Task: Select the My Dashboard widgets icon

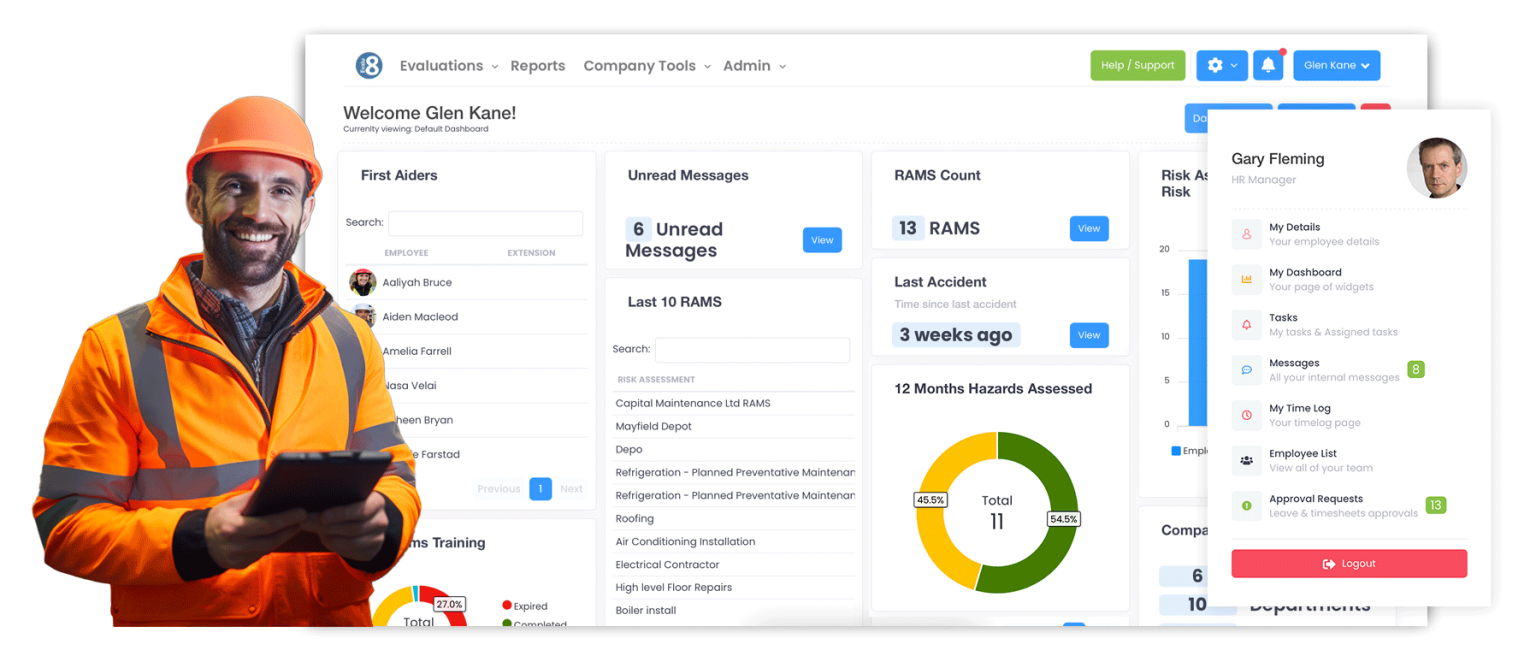Action: pos(1246,279)
